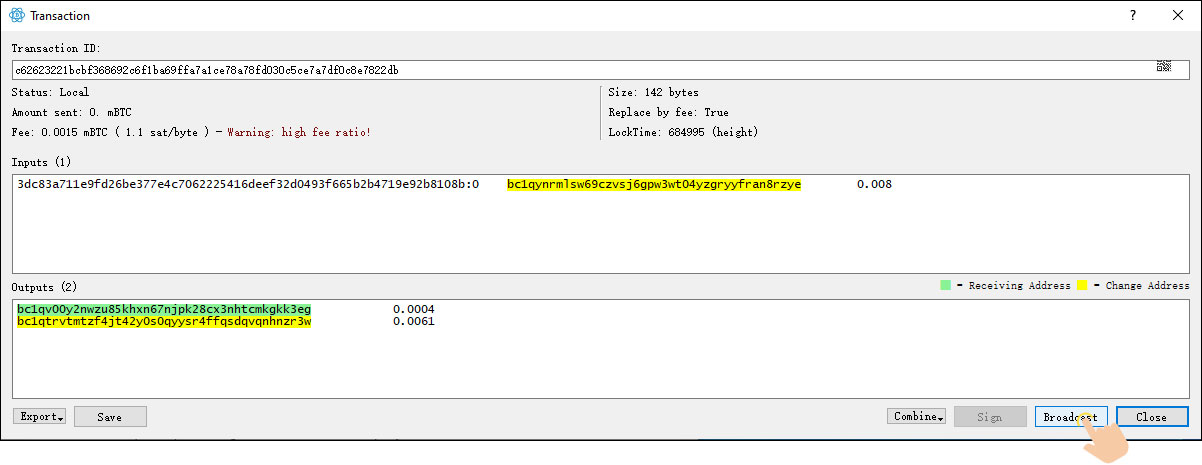Close the window with the title bar X
1202x465 pixels.
(1178, 16)
